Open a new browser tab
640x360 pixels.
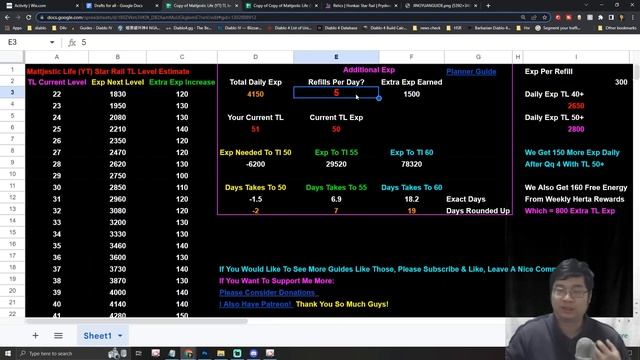(x=488, y=6)
